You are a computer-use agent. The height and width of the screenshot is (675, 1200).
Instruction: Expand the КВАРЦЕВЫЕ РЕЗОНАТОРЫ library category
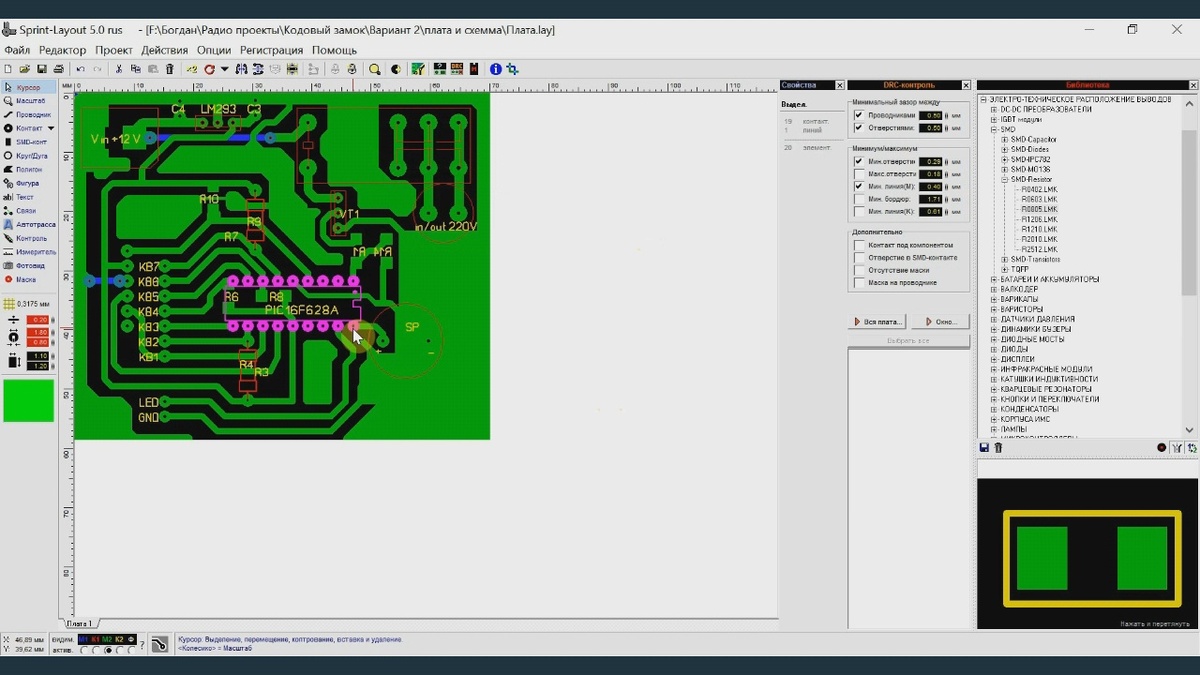pos(992,389)
